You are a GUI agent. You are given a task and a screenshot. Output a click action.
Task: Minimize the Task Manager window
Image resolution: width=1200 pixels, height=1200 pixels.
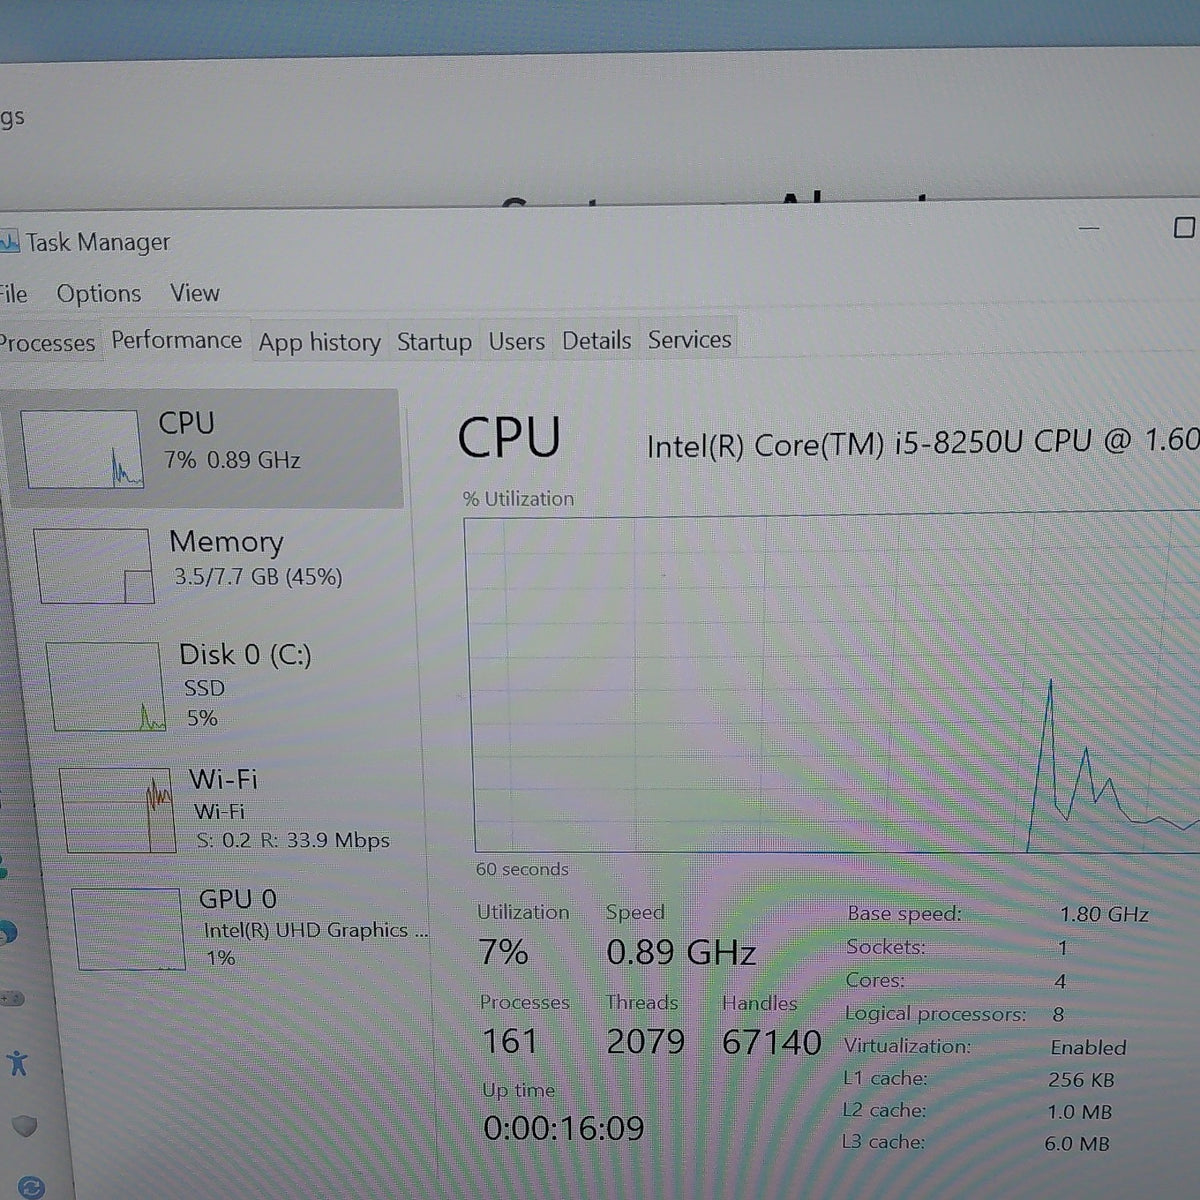click(1089, 228)
